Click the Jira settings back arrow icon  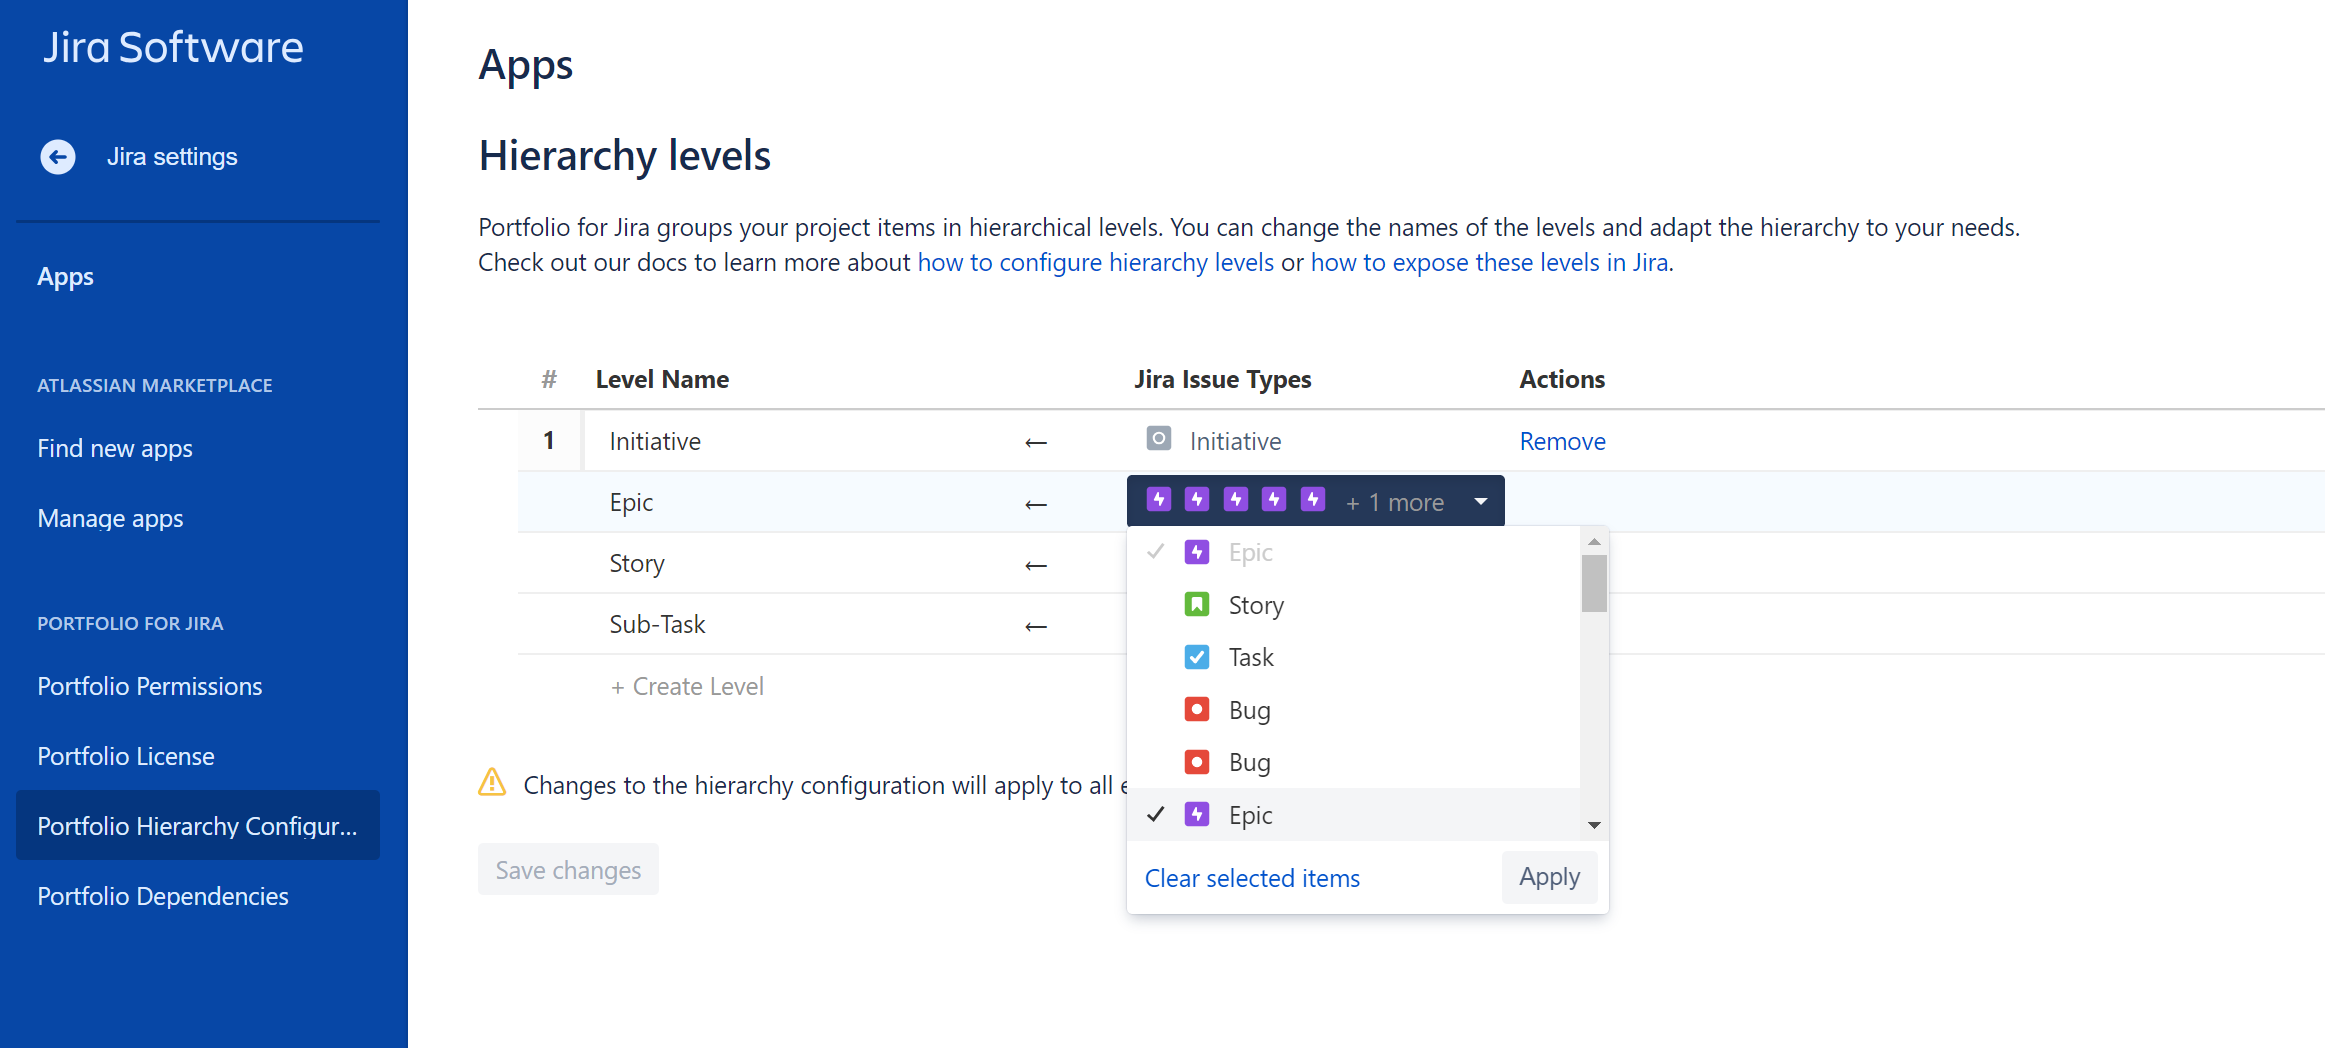(x=58, y=157)
